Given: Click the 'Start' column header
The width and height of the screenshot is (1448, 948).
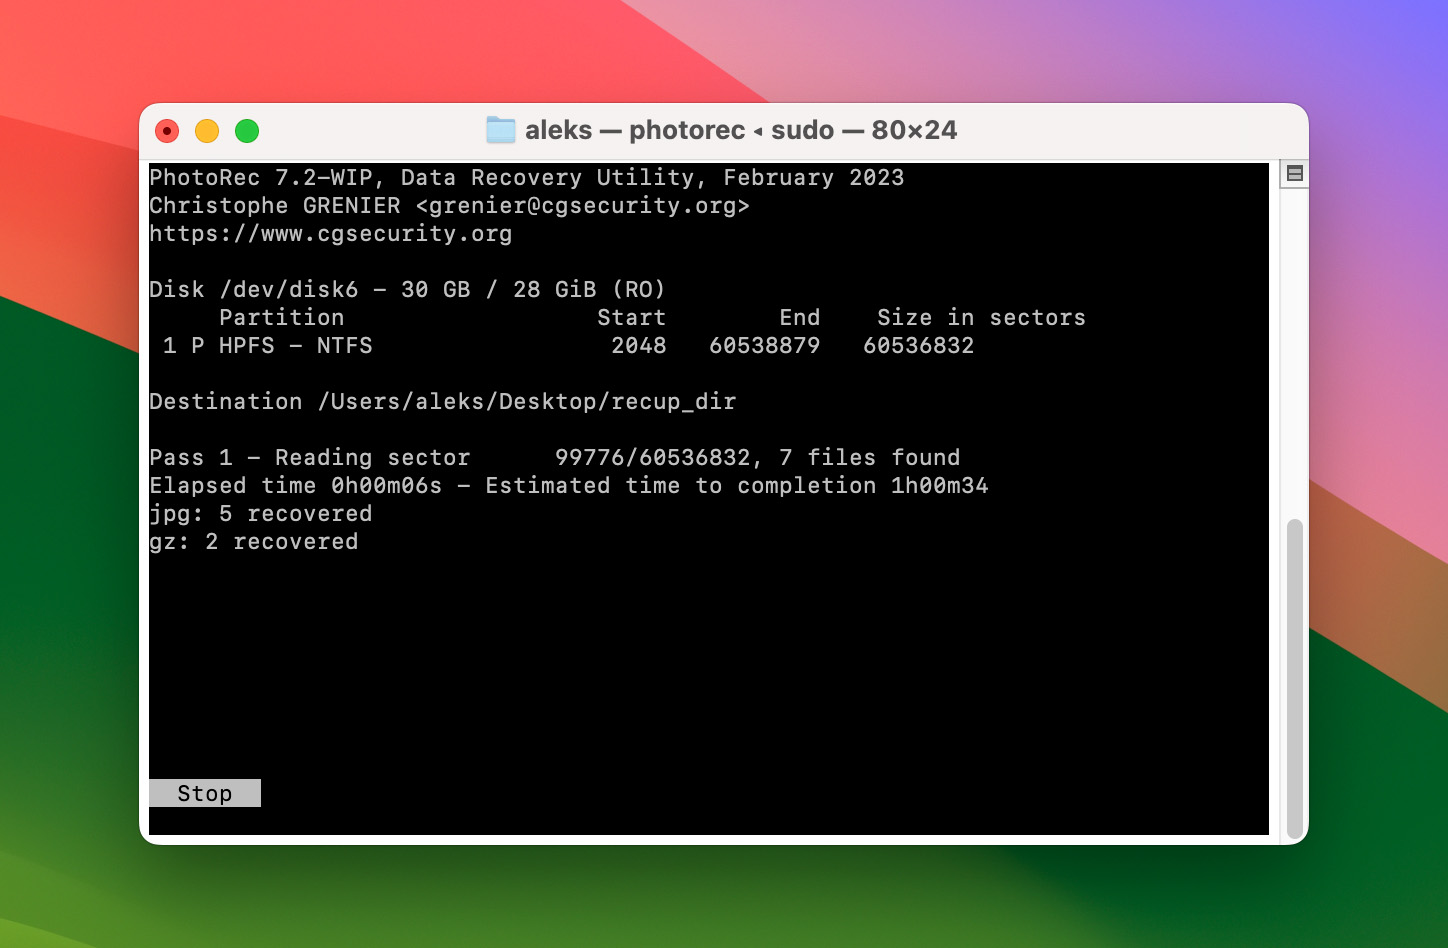Looking at the screenshot, I should point(632,318).
